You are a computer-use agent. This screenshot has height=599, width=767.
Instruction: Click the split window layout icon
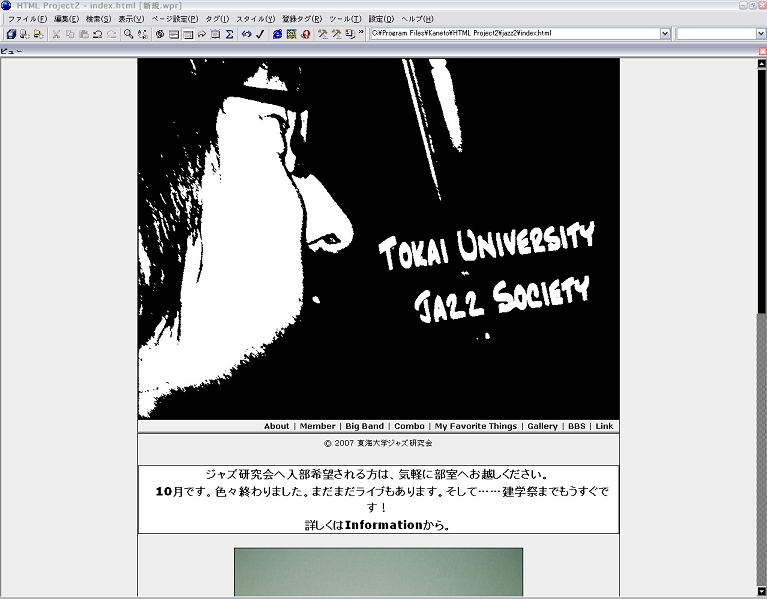click(174, 34)
